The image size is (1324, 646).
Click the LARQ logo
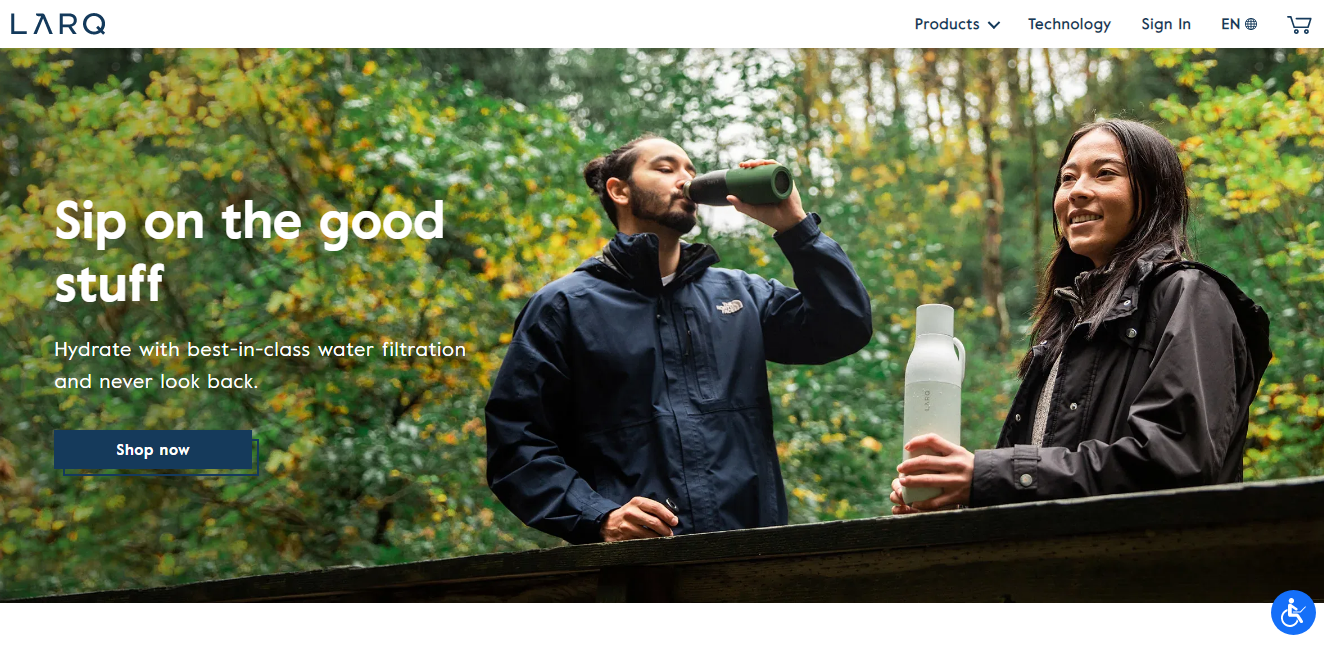point(58,24)
